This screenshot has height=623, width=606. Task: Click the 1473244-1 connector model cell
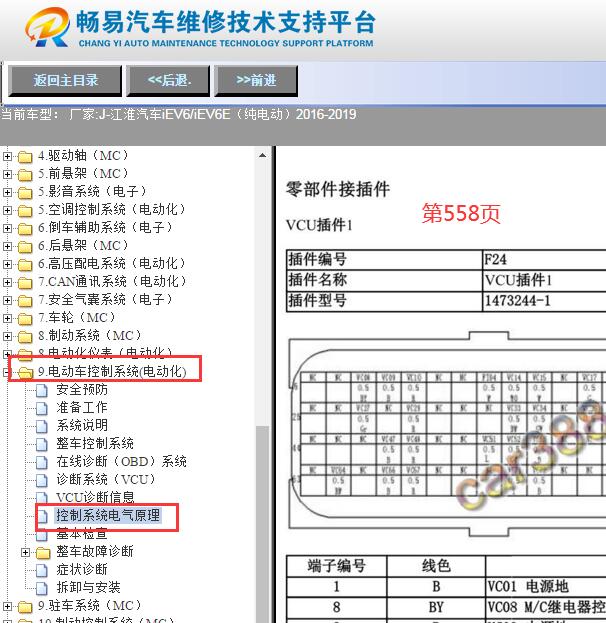(544, 301)
